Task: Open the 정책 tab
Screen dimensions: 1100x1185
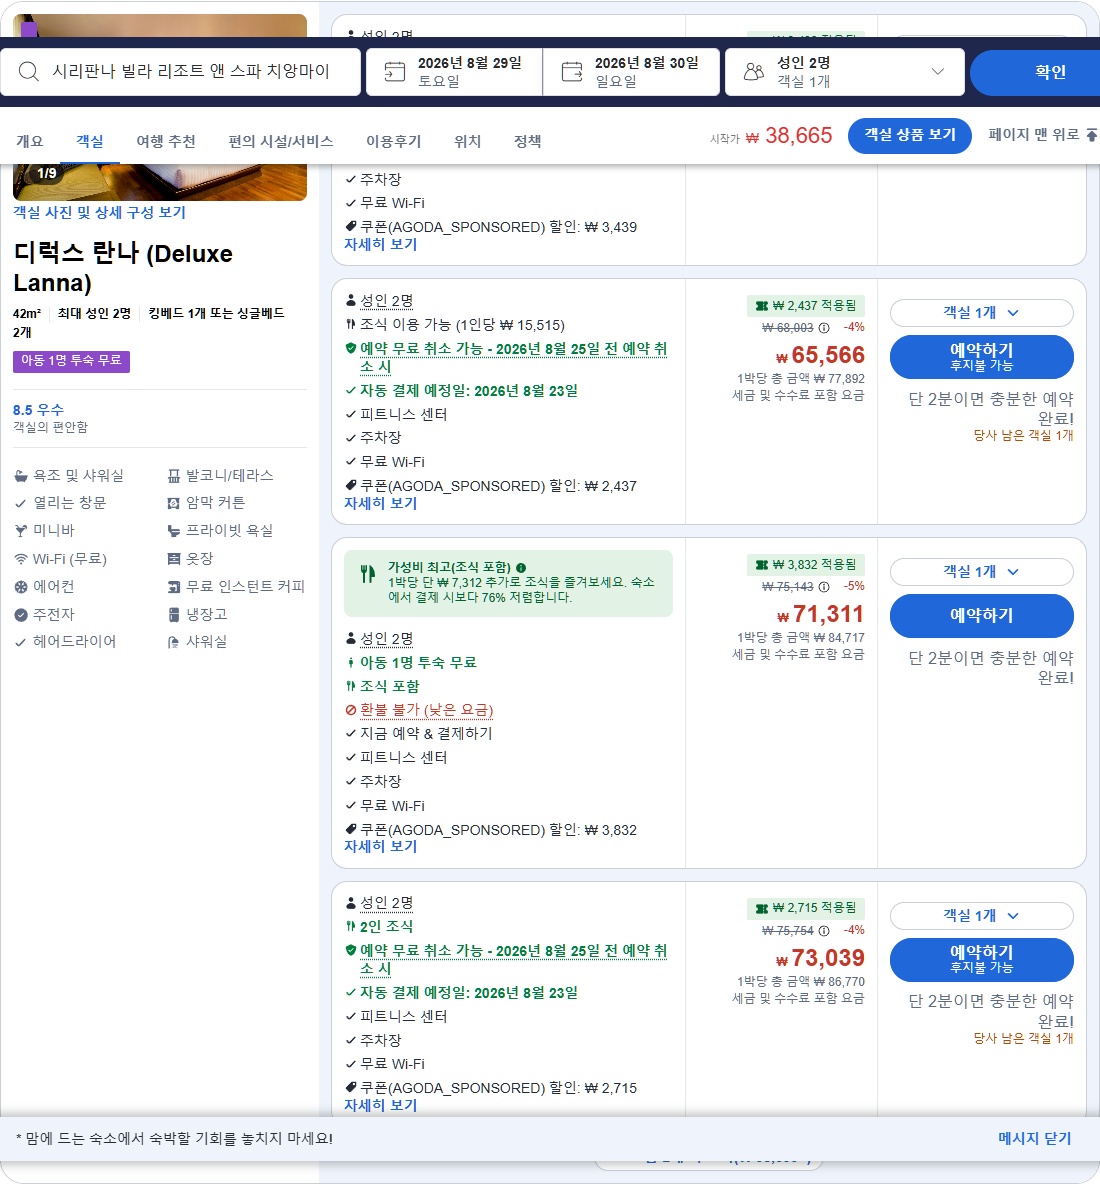Action: [x=527, y=141]
